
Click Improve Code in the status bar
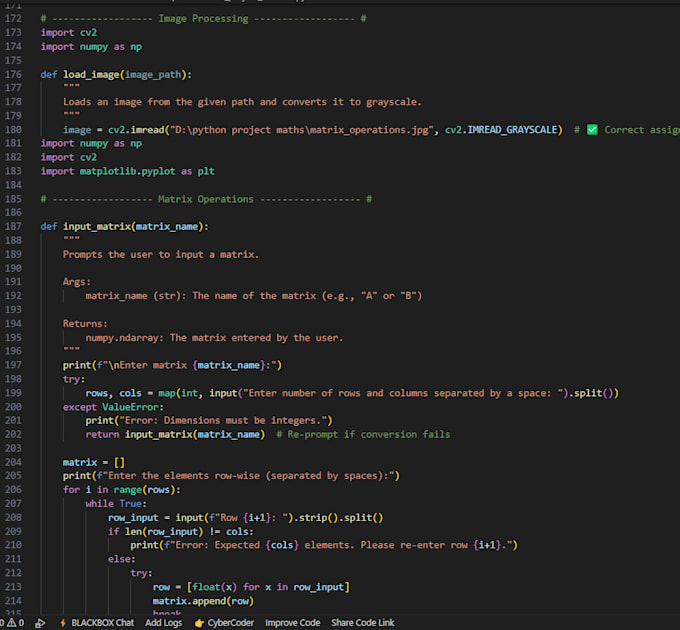point(293,623)
